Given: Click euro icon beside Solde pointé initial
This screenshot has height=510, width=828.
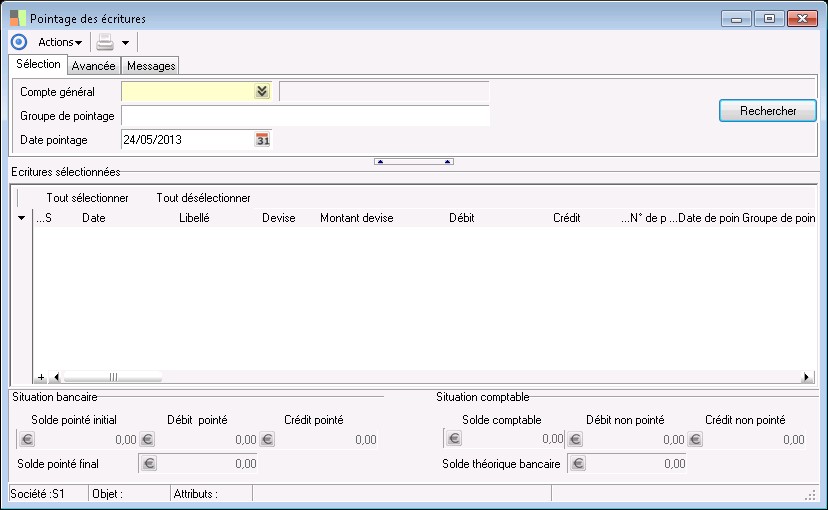Looking at the screenshot, I should pos(27,439).
